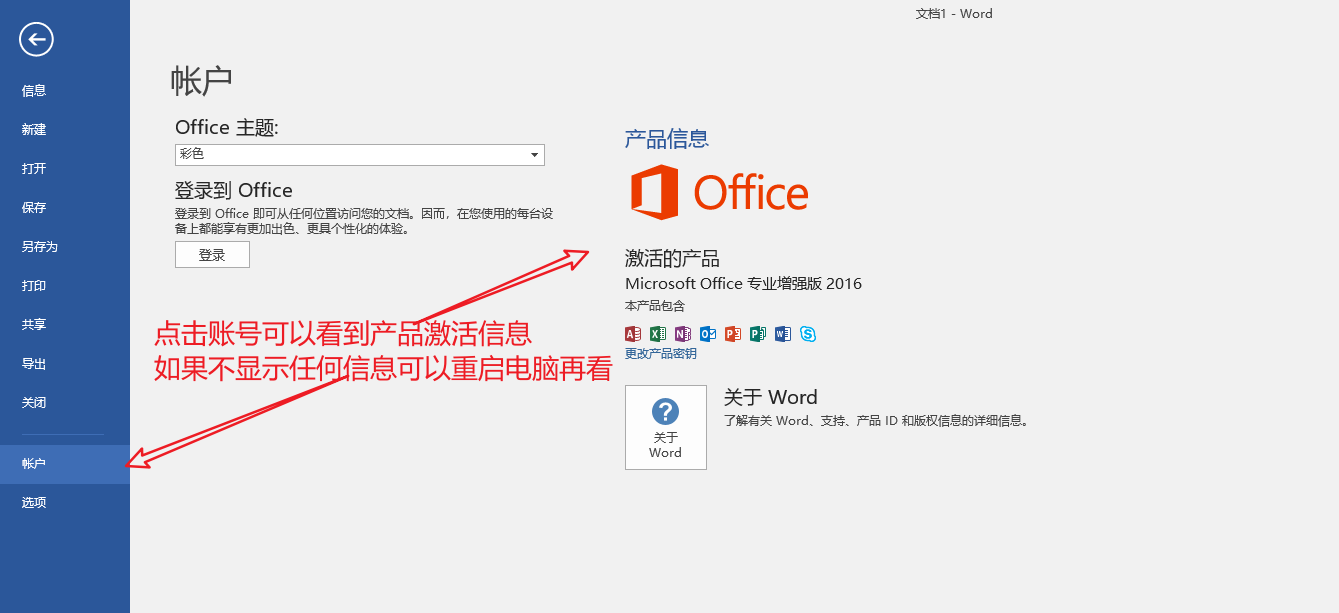1339x613 pixels.
Task: Click the OneNote product icon
Action: 683,334
